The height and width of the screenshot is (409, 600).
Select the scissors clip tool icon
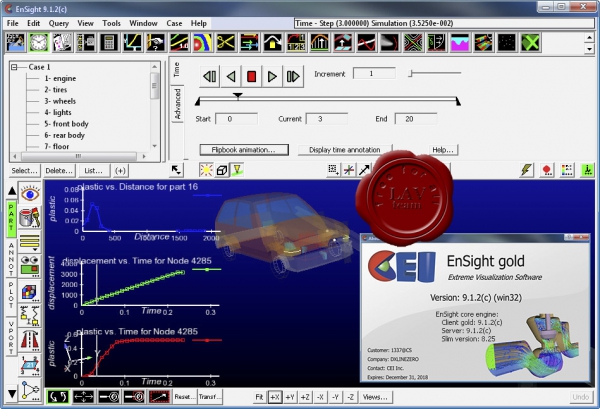[x=226, y=42]
